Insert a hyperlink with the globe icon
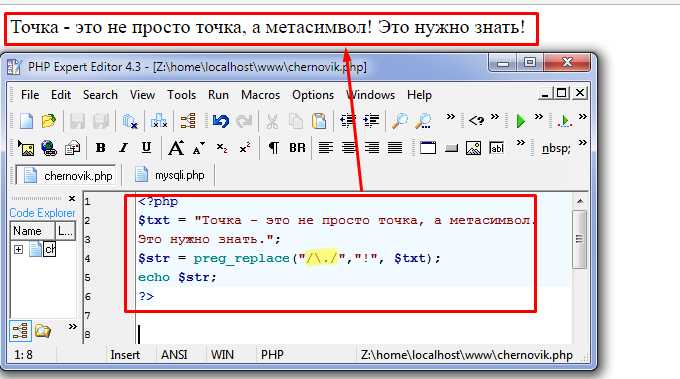This screenshot has width=680, height=379. (x=49, y=148)
